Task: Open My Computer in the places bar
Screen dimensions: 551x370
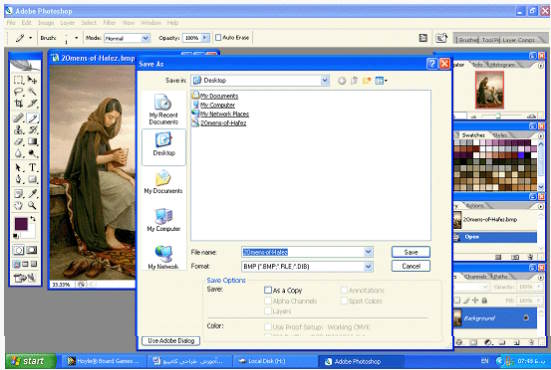Action: [x=163, y=220]
